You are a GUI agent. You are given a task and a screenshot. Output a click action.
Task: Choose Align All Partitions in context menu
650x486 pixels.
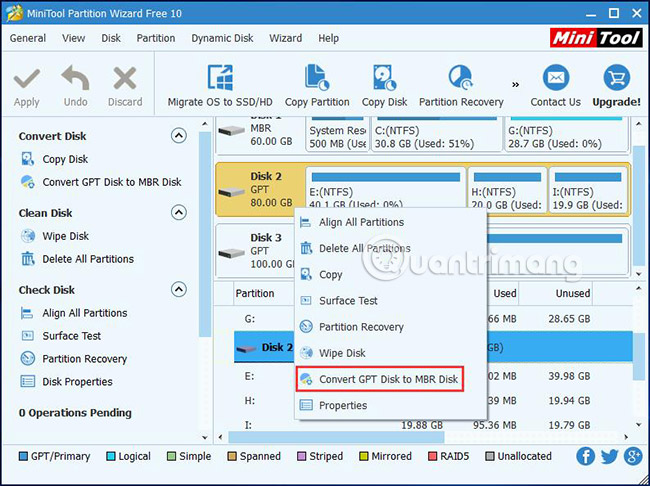[390, 222]
